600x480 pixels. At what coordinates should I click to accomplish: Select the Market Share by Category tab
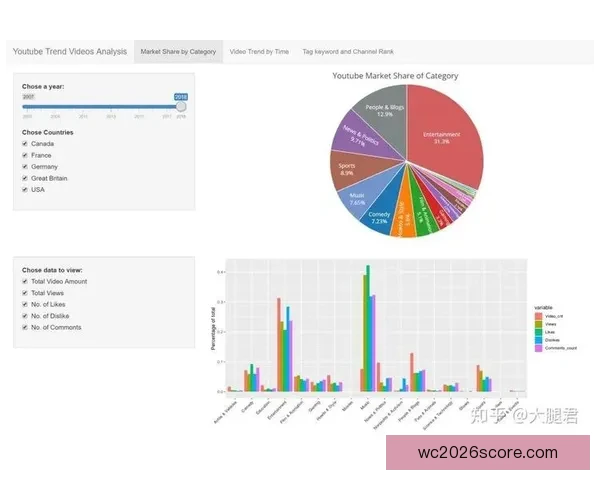click(178, 50)
